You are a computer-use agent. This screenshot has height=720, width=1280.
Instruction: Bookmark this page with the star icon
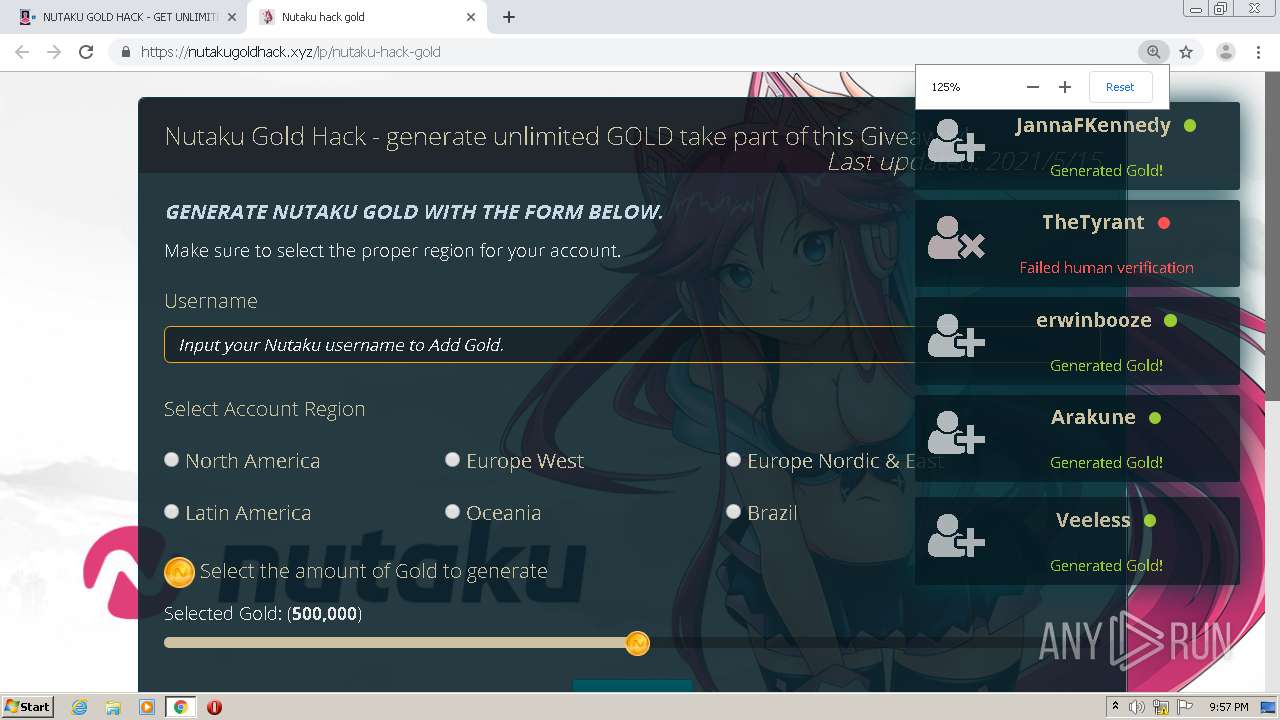coord(1186,52)
